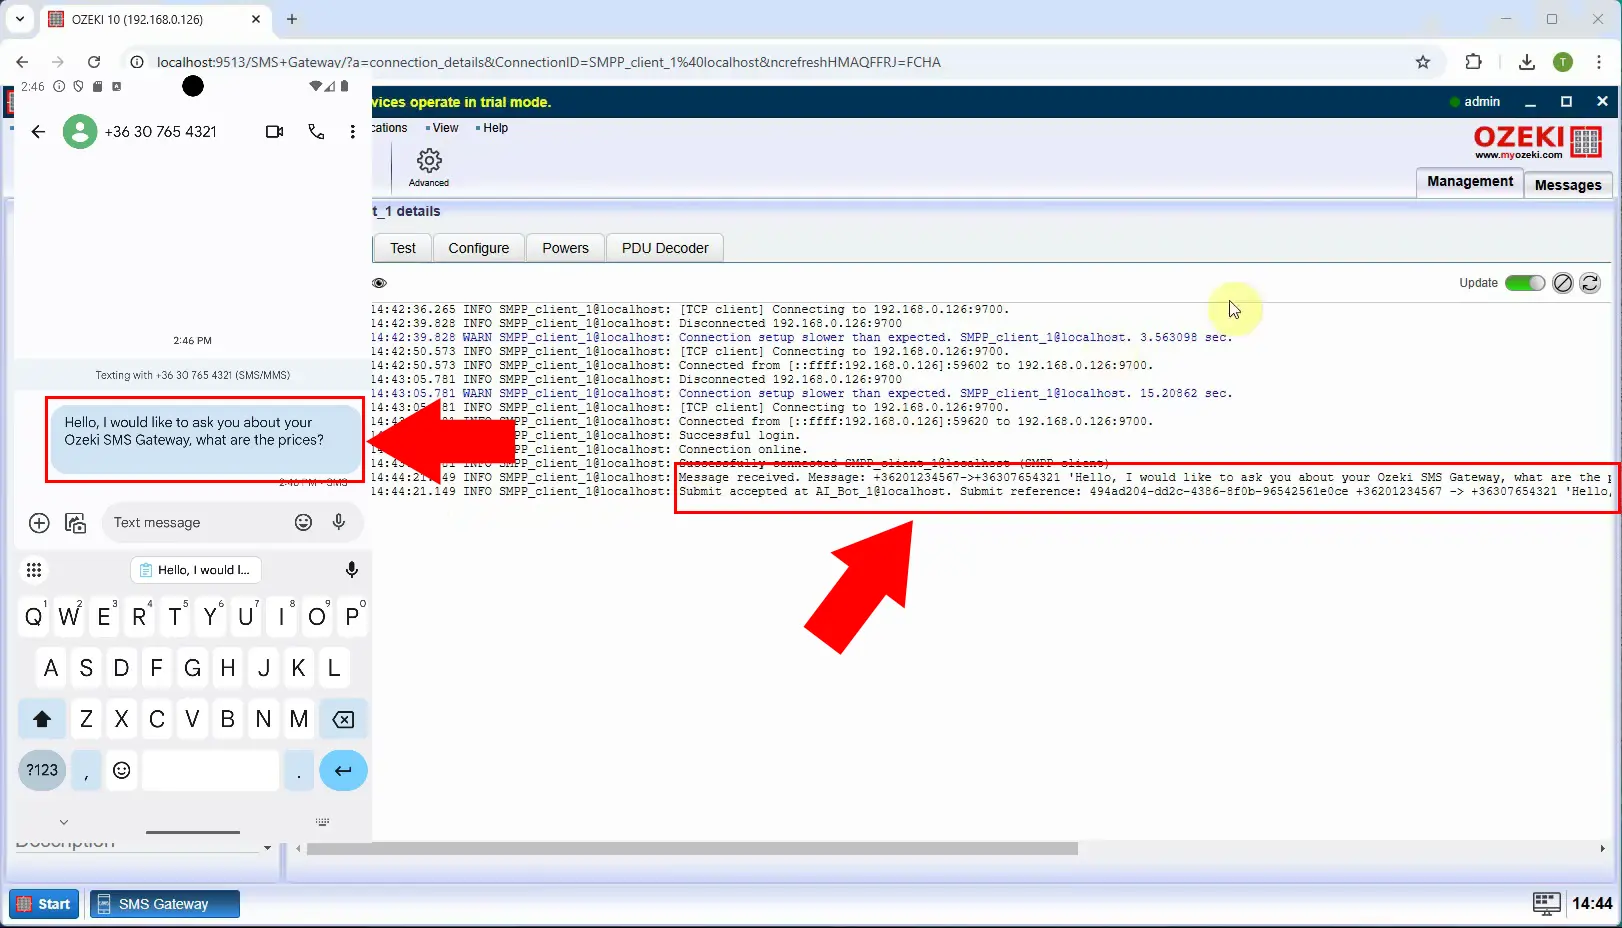
Task: Tap the gallery attach icon
Action: pos(75,523)
